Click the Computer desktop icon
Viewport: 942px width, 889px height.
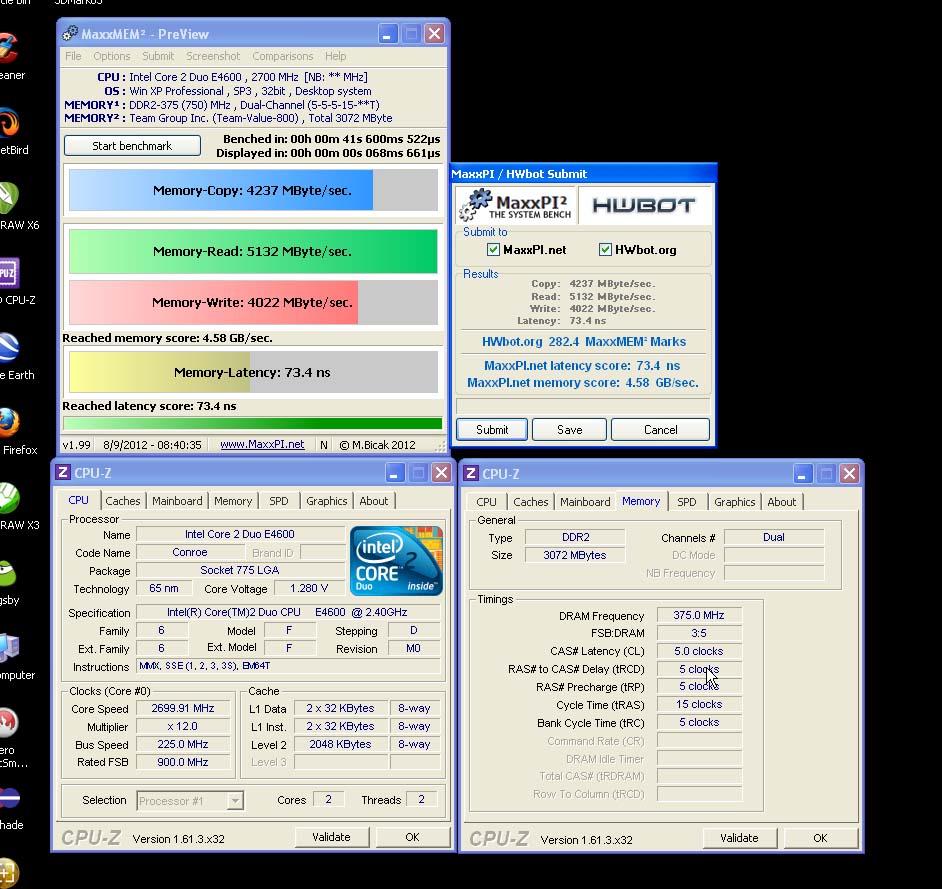(8, 648)
